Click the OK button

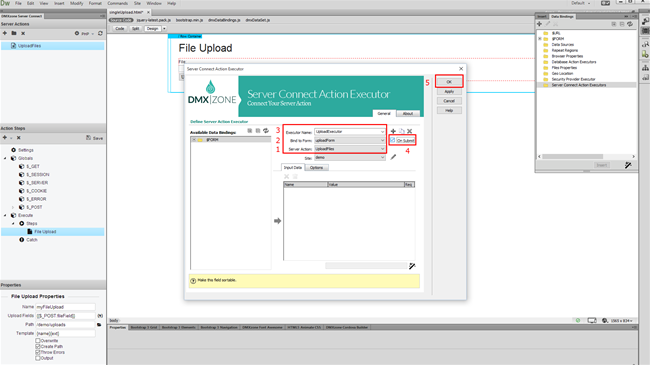tap(449, 82)
